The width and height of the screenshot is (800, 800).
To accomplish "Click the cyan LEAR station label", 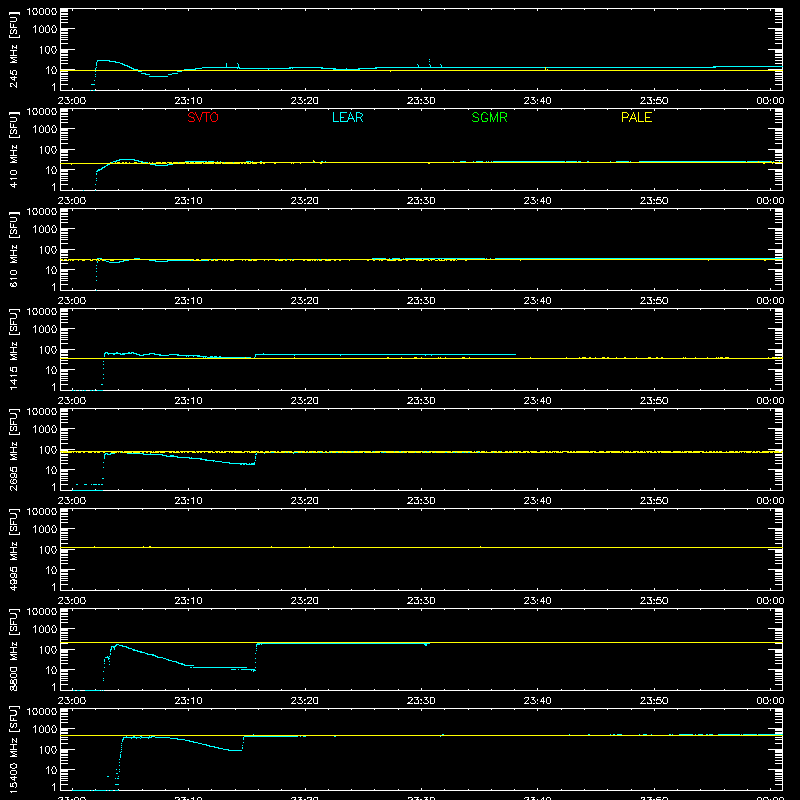I will click(x=347, y=117).
